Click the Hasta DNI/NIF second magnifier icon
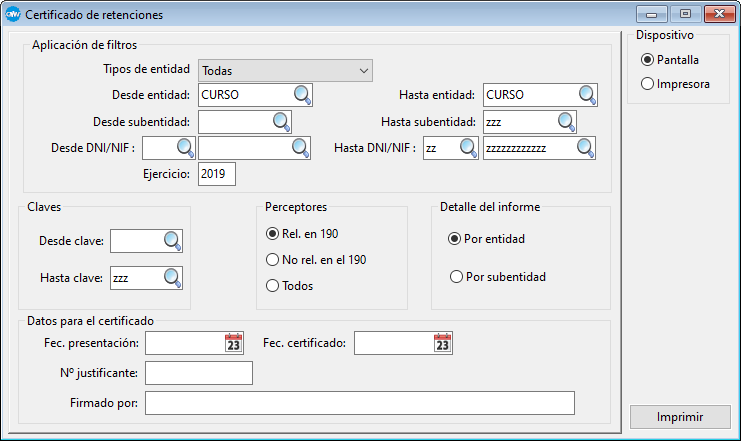Image resolution: width=741 pixels, height=441 pixels. pos(585,149)
